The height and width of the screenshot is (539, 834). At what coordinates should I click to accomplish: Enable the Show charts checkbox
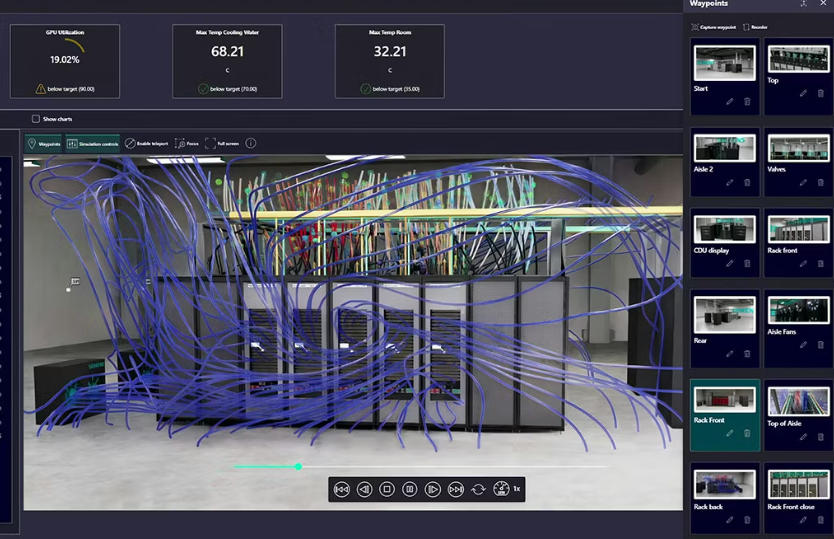36,119
